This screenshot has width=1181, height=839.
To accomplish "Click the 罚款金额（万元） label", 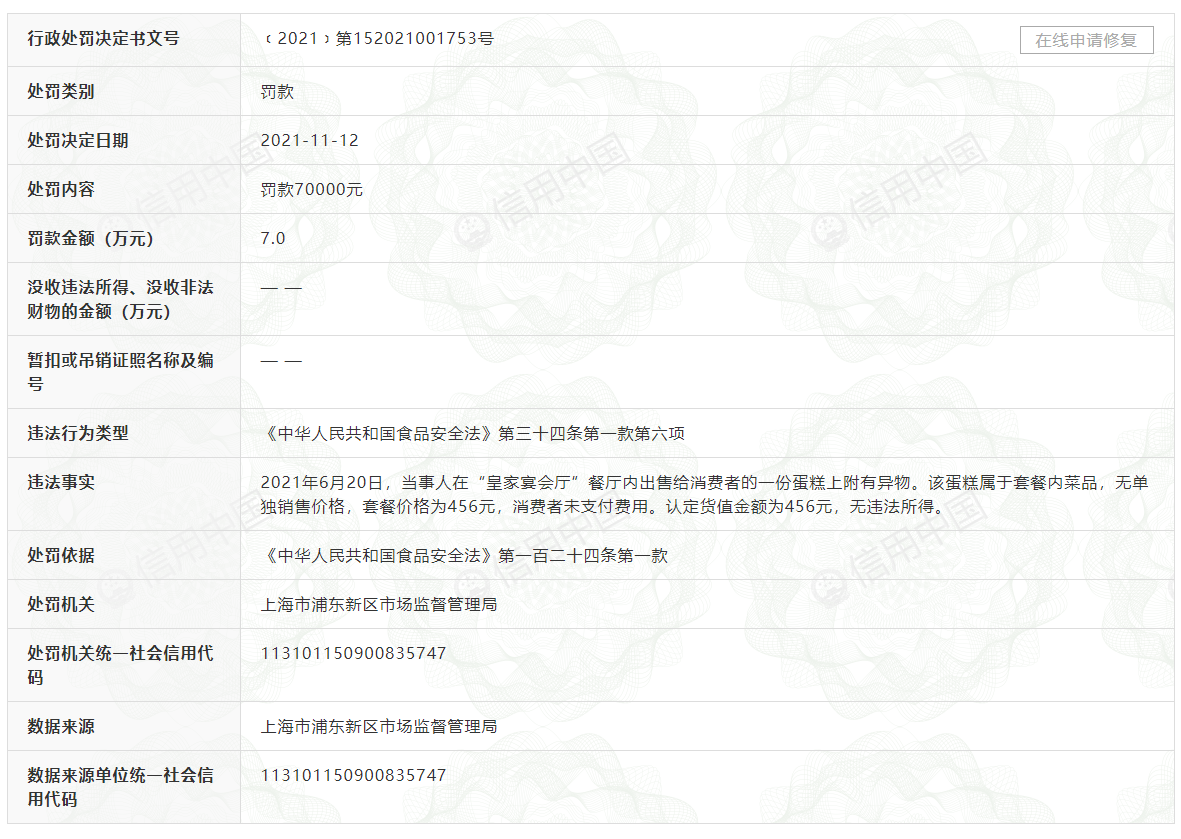I will 90,238.
